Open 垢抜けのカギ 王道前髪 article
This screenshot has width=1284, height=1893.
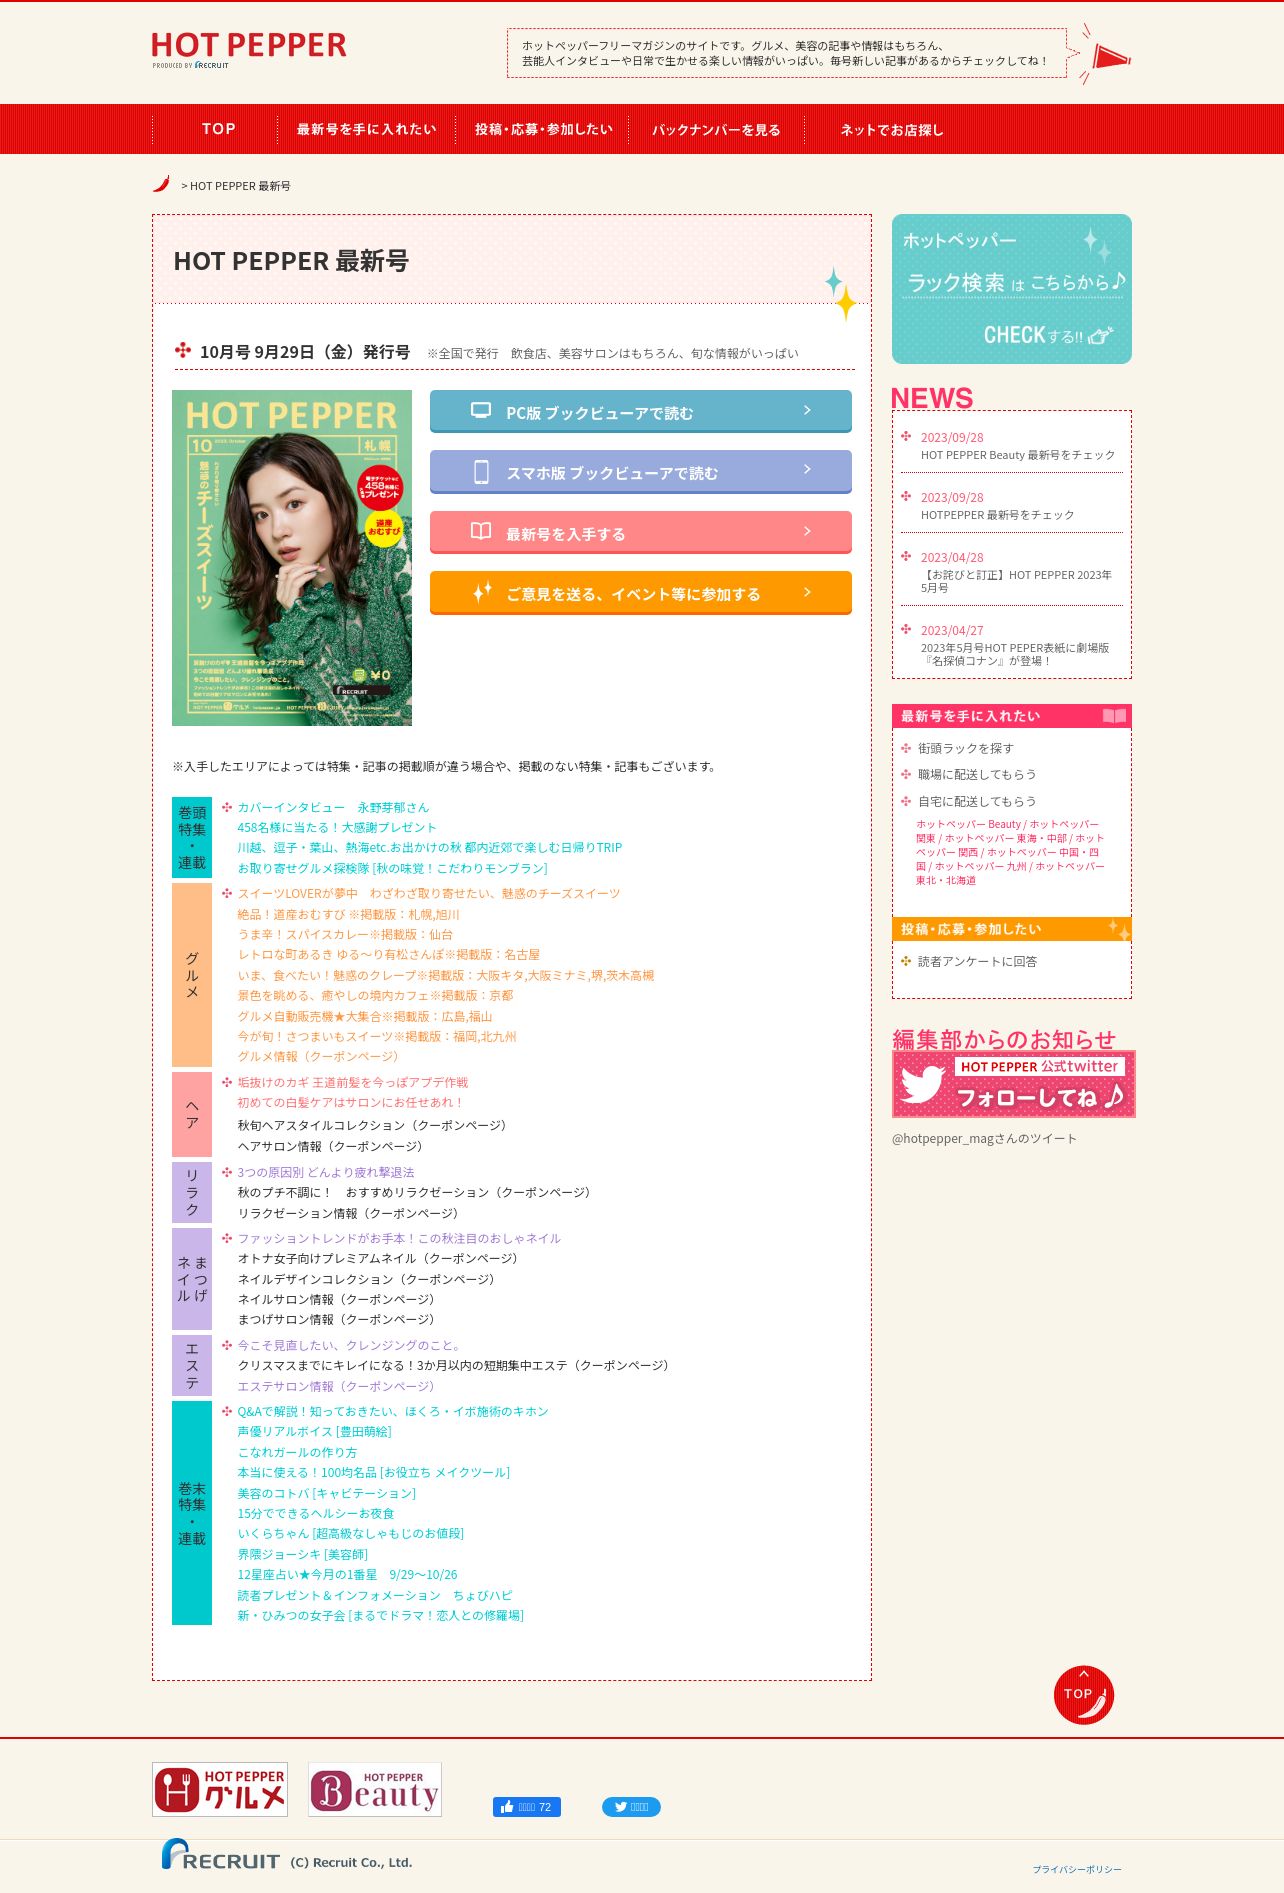(352, 1082)
